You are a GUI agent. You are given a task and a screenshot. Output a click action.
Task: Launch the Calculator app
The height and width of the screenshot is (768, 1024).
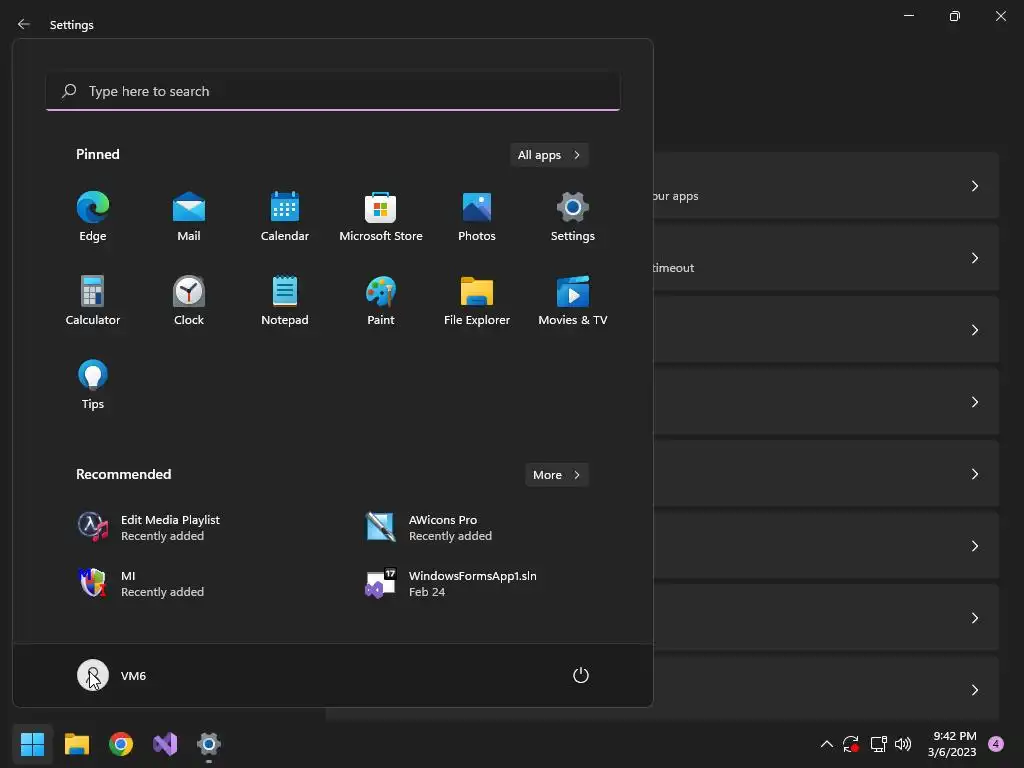click(x=93, y=301)
